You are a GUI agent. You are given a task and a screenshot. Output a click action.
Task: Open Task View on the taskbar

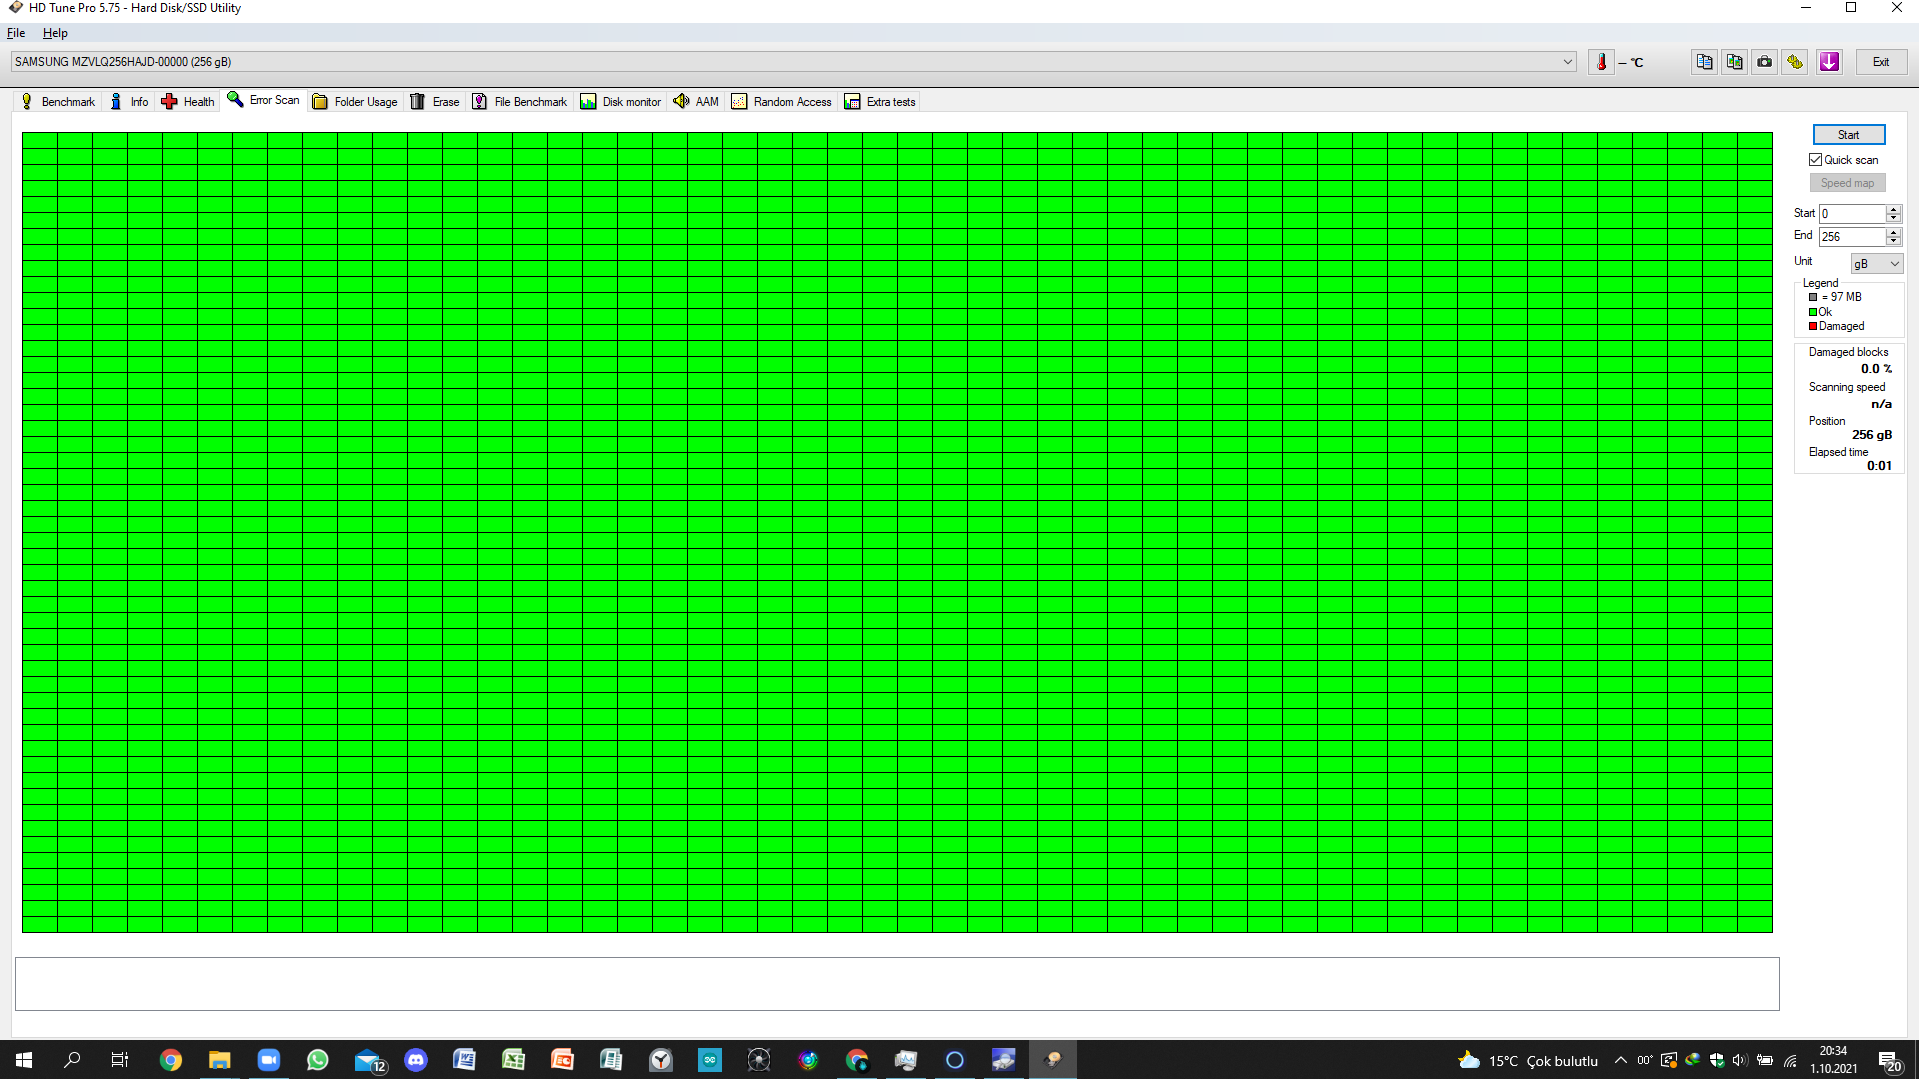pyautogui.click(x=120, y=1060)
